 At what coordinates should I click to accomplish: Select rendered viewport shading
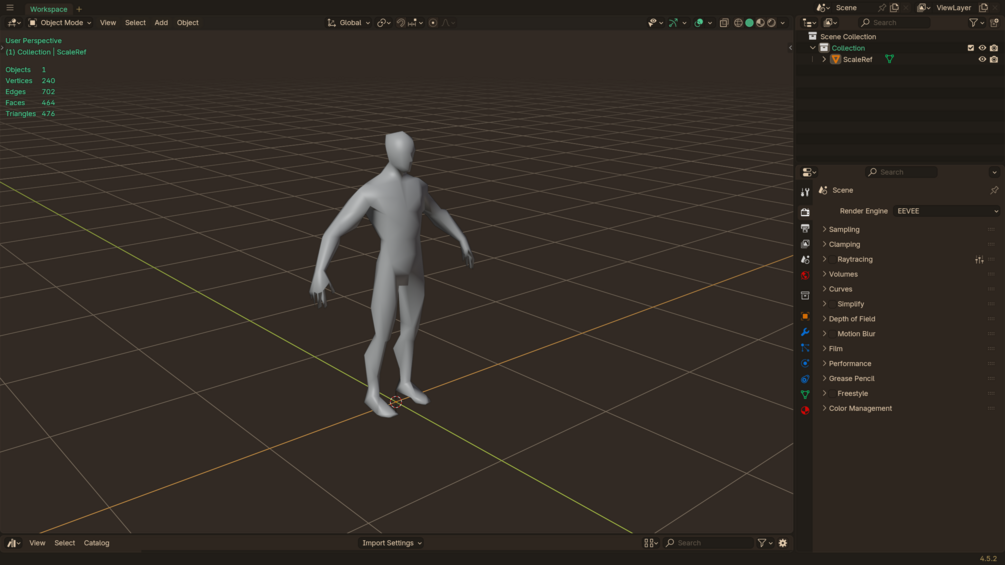pos(771,22)
